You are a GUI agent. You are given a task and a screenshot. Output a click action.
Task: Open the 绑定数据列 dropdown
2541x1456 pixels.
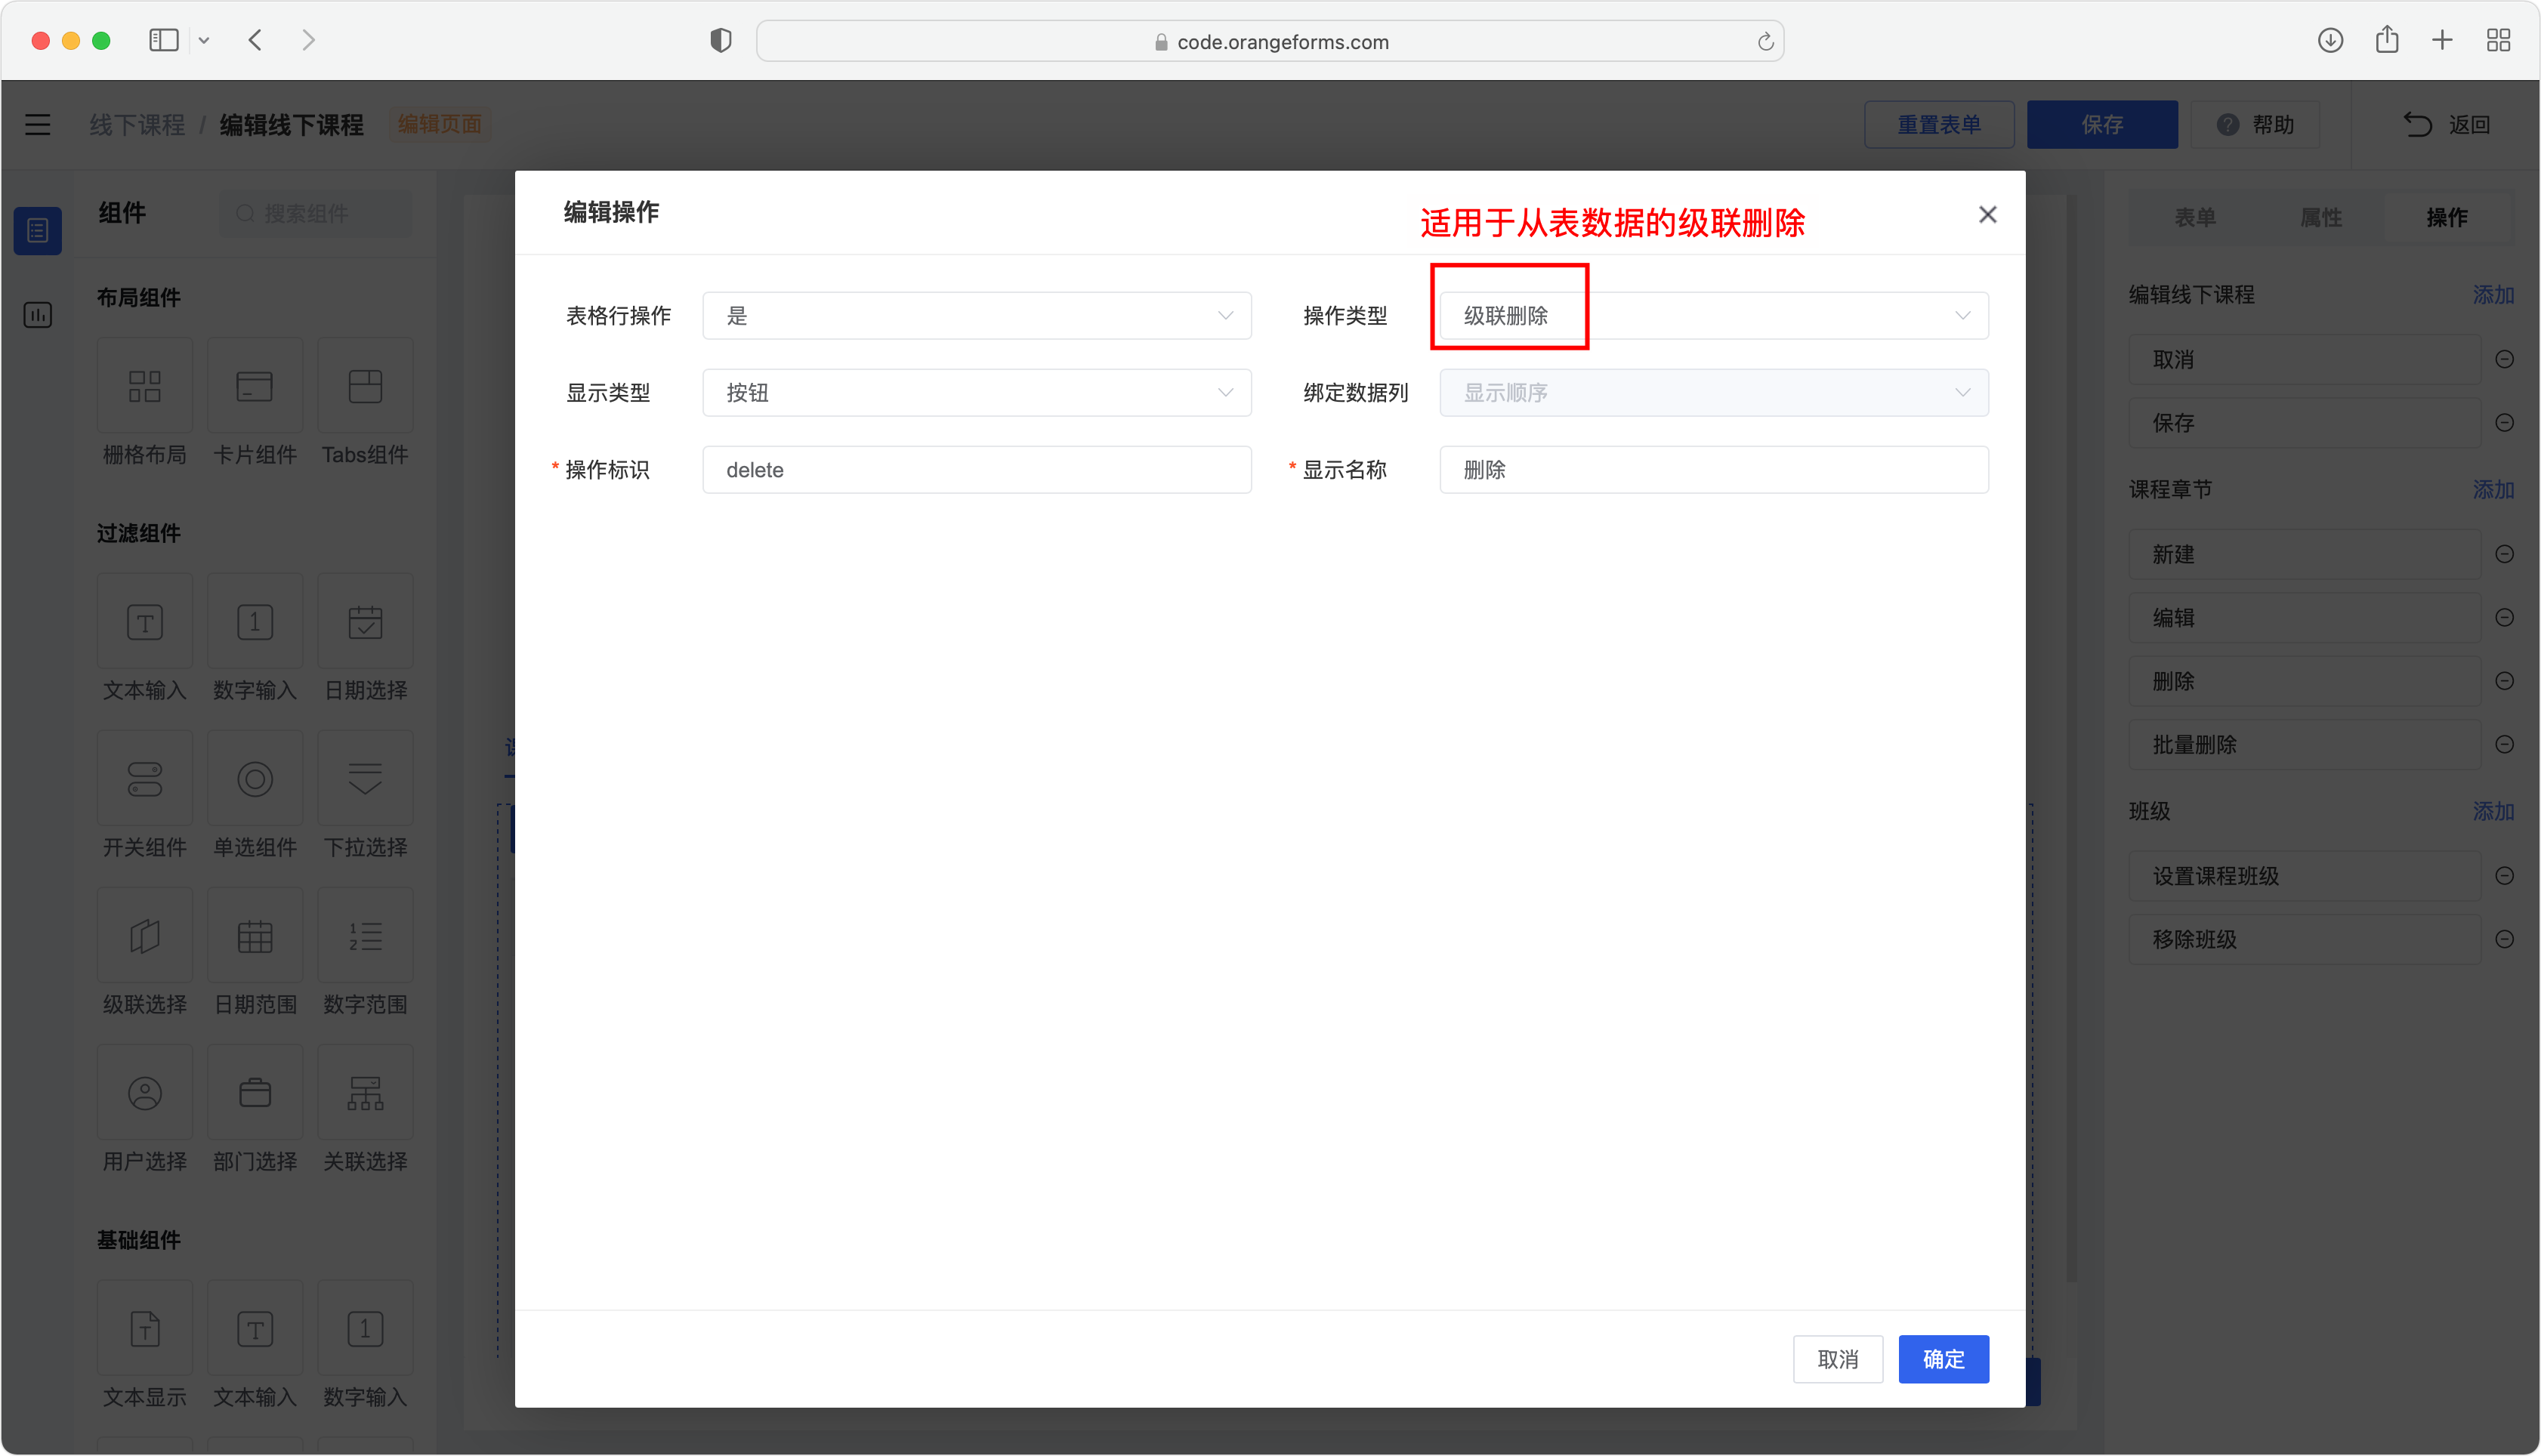click(1713, 393)
